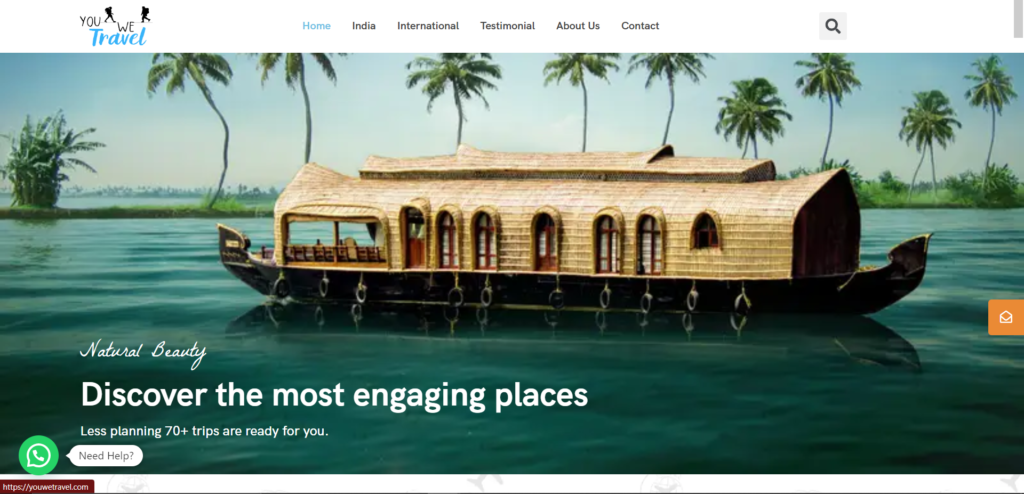Select the Testimonial menu item
This screenshot has height=494, width=1024.
tap(507, 26)
